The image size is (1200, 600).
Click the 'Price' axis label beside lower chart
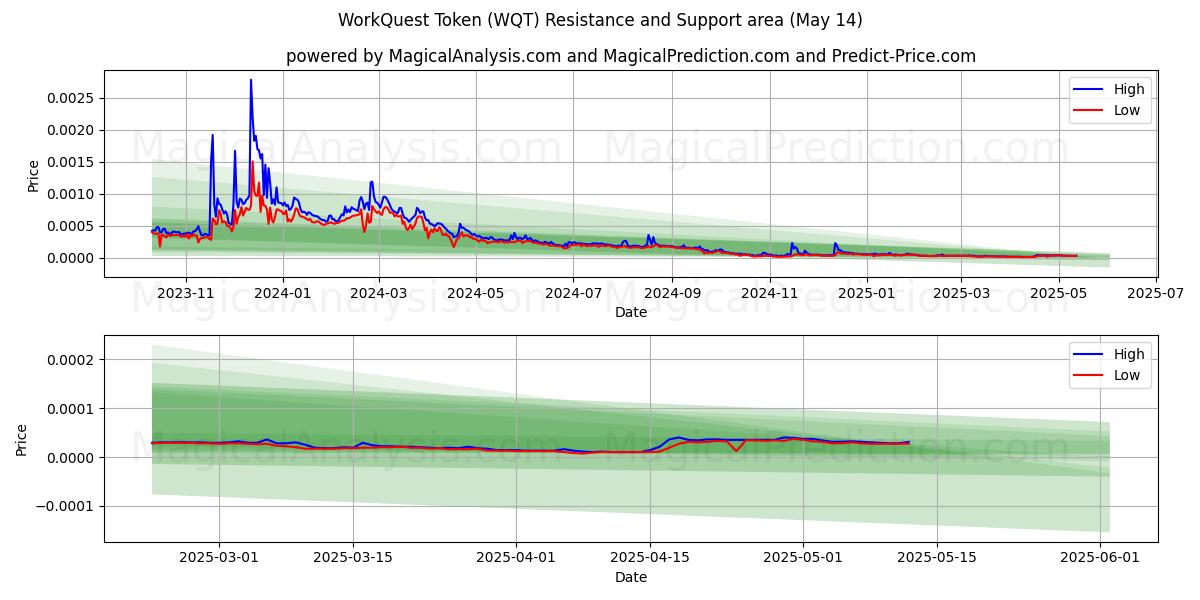22,439
